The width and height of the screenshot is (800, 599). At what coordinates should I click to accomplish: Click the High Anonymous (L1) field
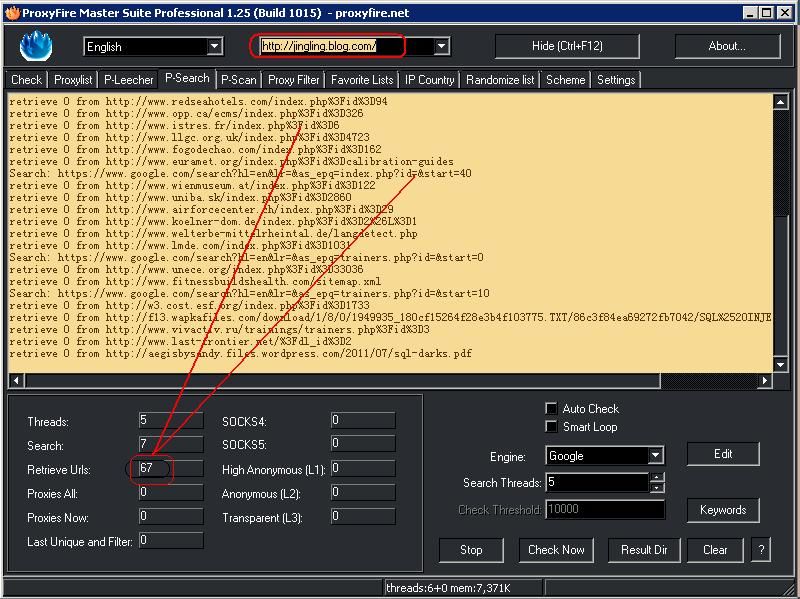click(363, 468)
